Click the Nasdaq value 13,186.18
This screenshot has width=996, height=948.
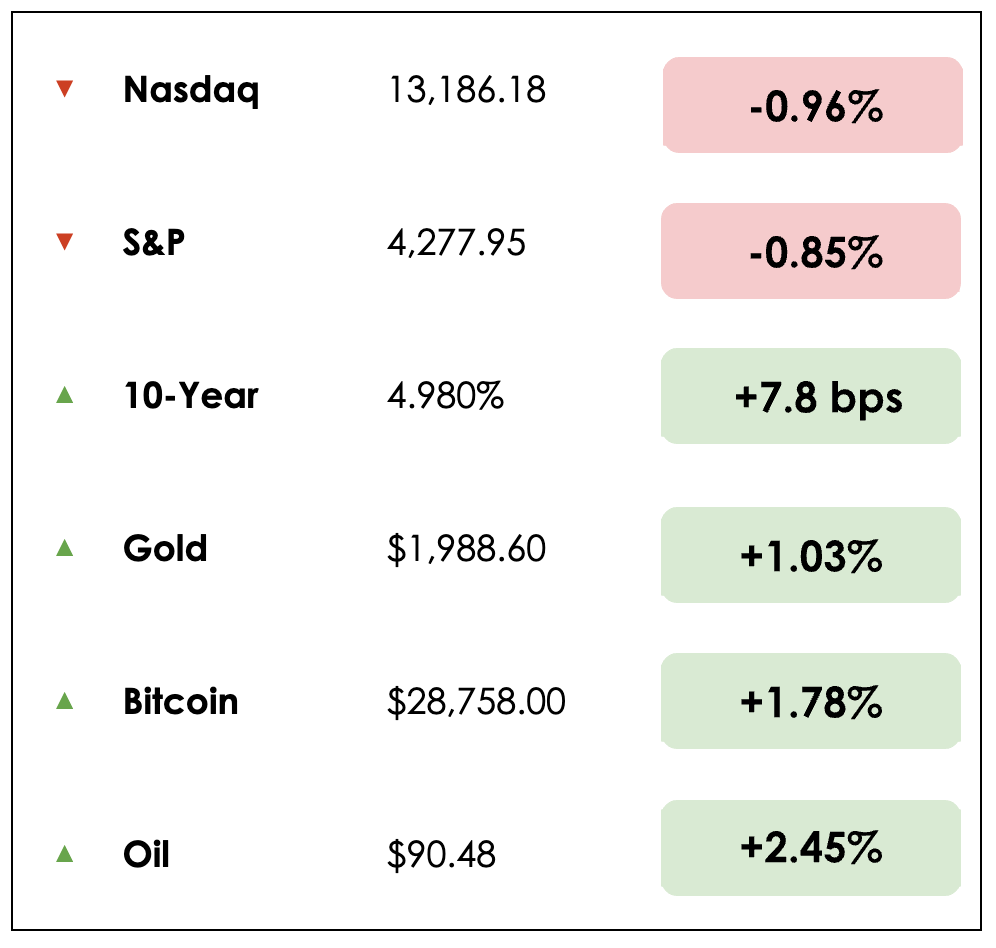pyautogui.click(x=466, y=90)
